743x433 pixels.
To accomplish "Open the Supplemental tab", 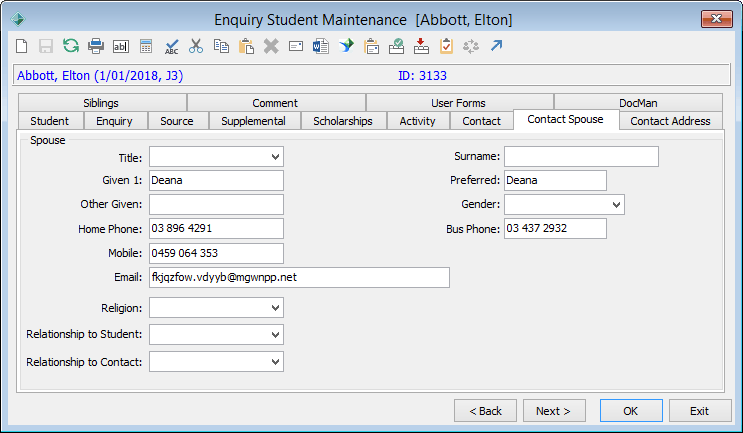I will [x=254, y=121].
